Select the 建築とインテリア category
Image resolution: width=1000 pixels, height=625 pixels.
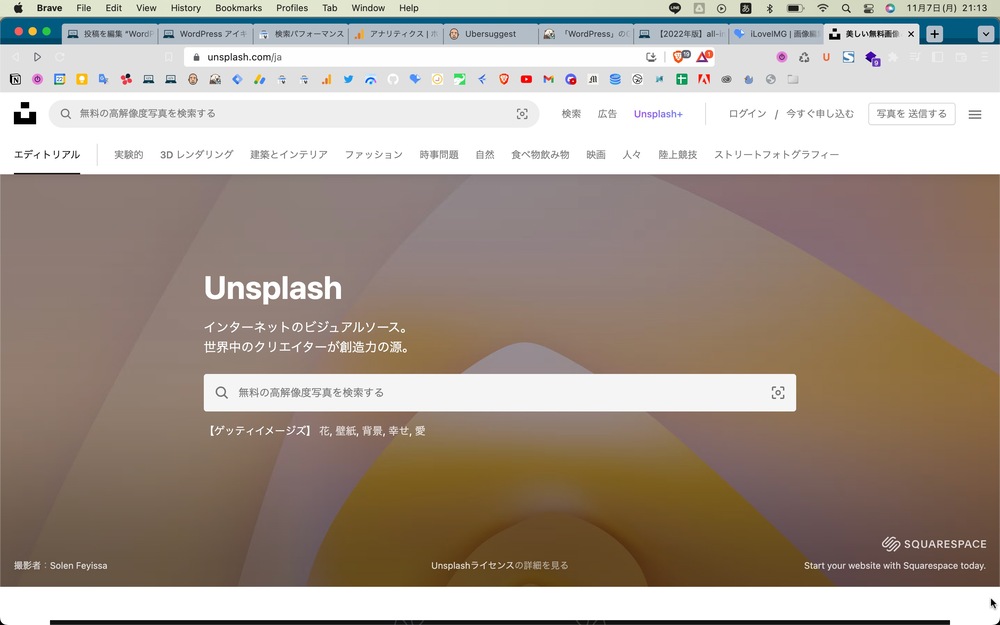pos(289,154)
